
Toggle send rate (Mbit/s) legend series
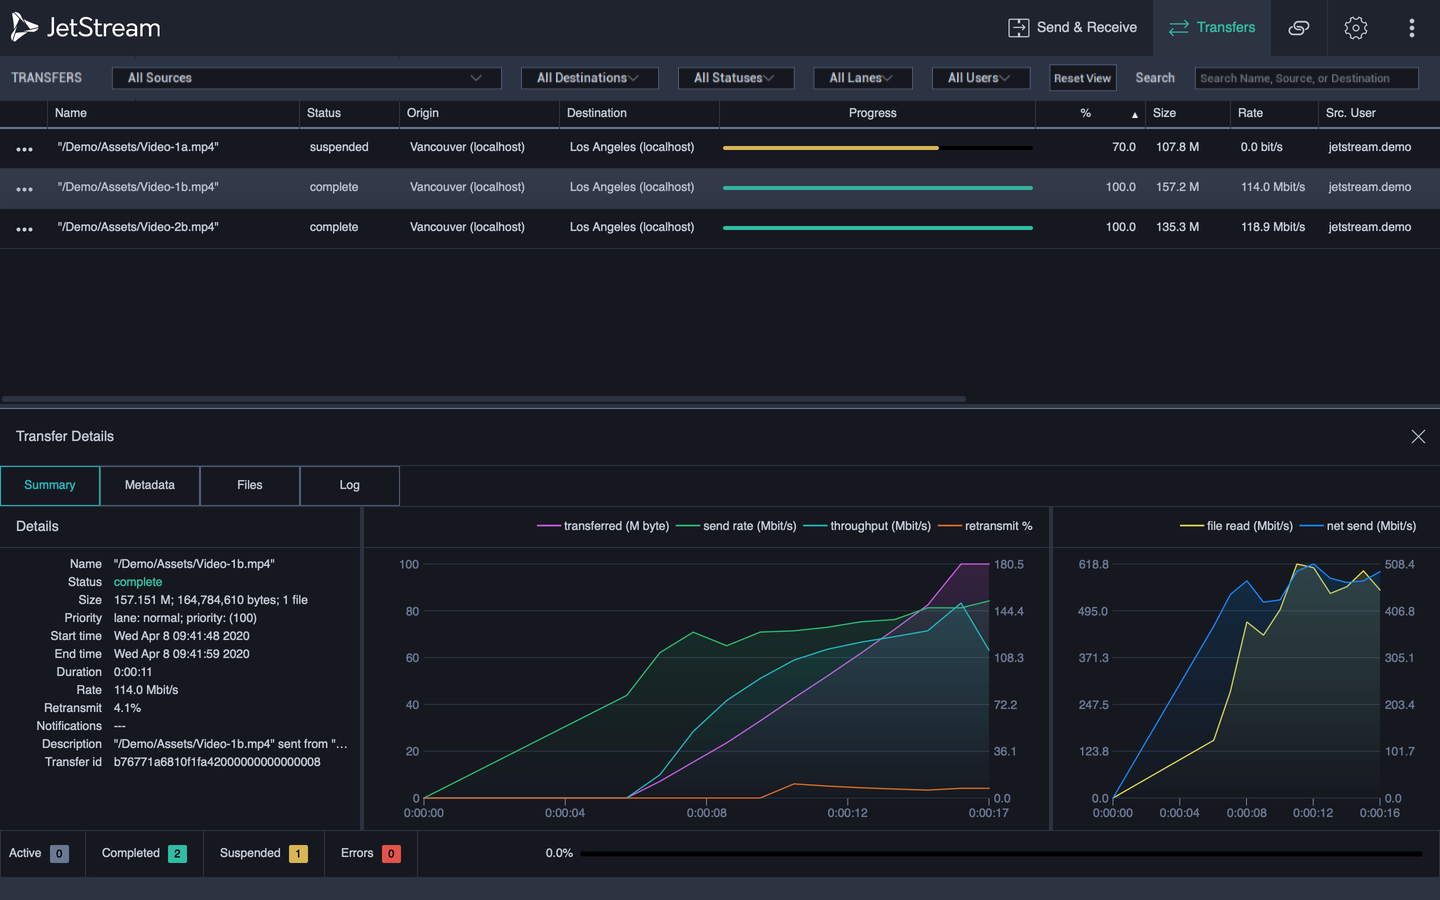tap(737, 526)
